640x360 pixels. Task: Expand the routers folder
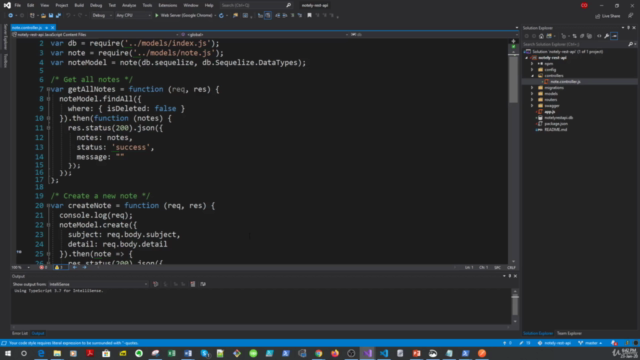click(x=532, y=100)
